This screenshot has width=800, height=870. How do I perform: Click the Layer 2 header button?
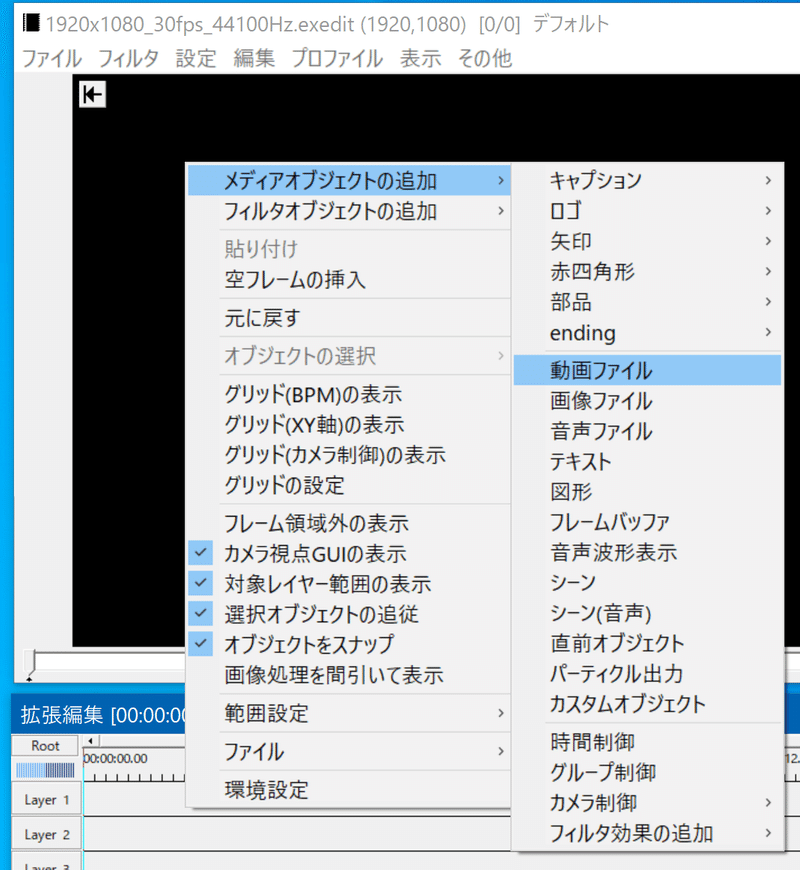click(x=47, y=834)
